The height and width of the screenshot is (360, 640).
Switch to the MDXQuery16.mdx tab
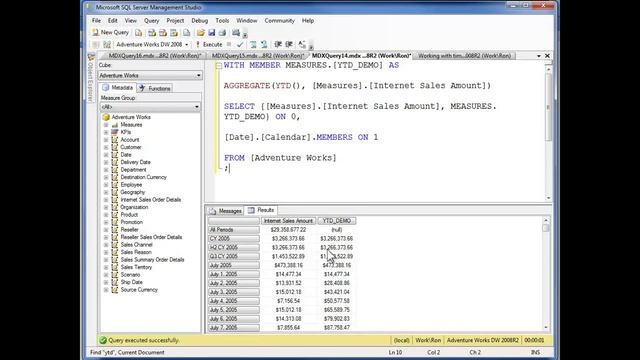coord(154,56)
